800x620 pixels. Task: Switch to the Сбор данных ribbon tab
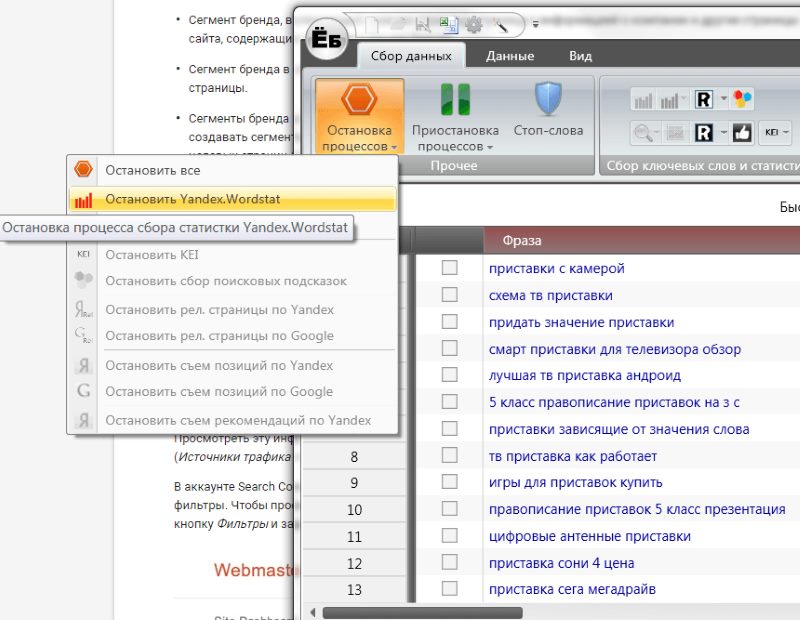click(x=411, y=56)
